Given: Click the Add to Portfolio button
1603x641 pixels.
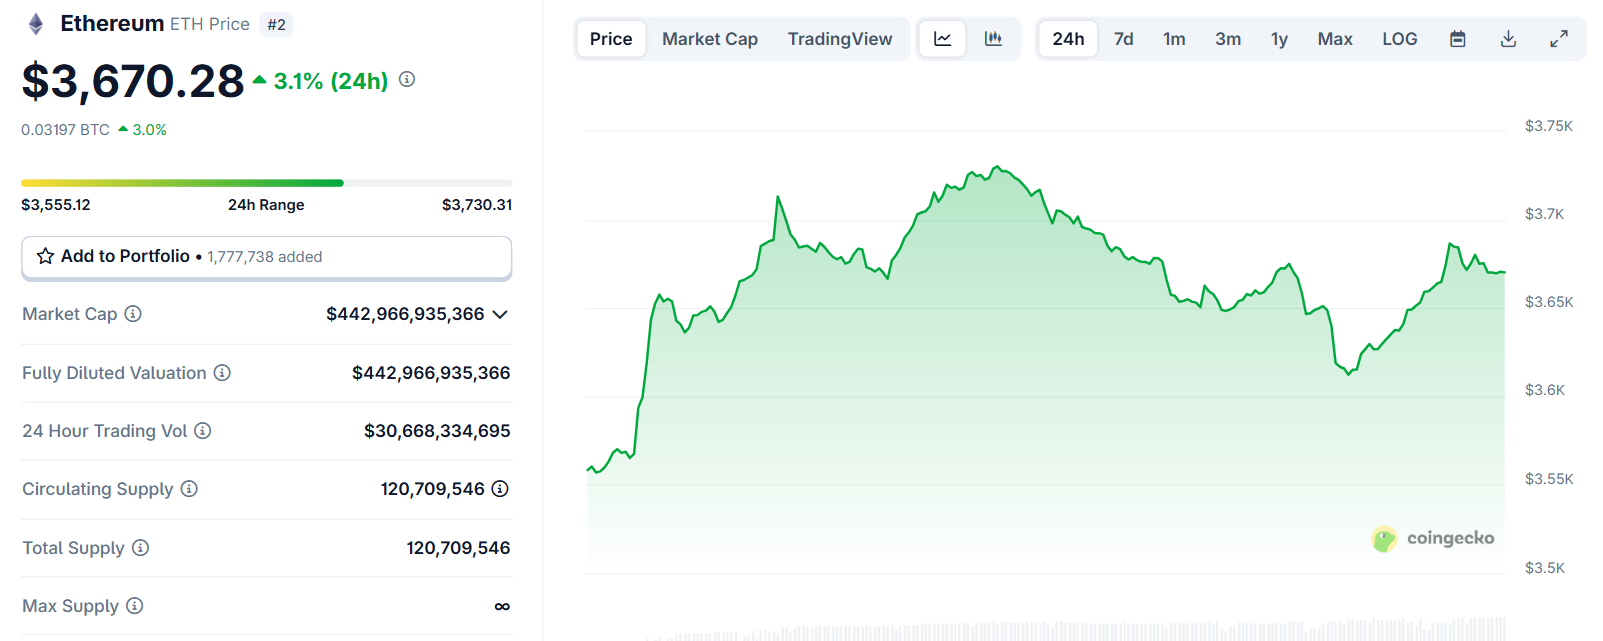Looking at the screenshot, I should (267, 257).
